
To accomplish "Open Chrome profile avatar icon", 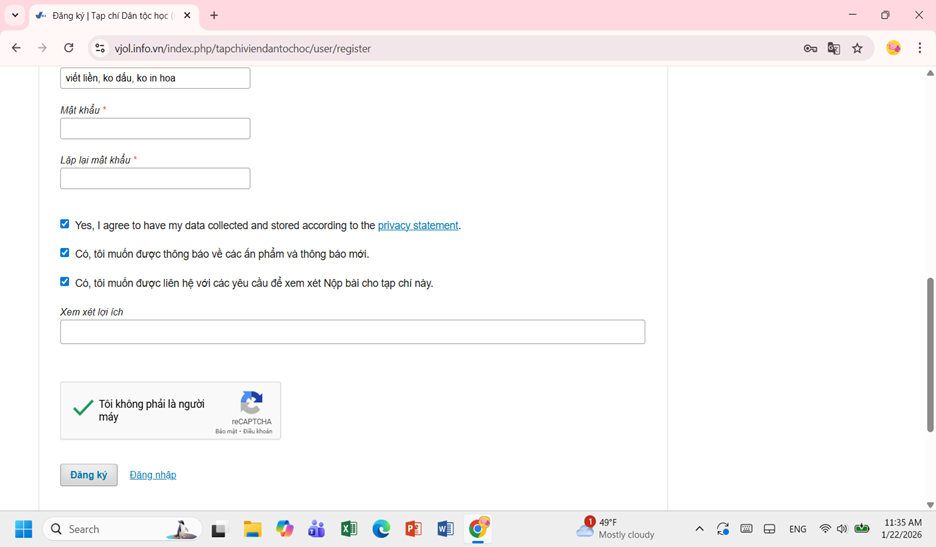I will tap(893, 48).
